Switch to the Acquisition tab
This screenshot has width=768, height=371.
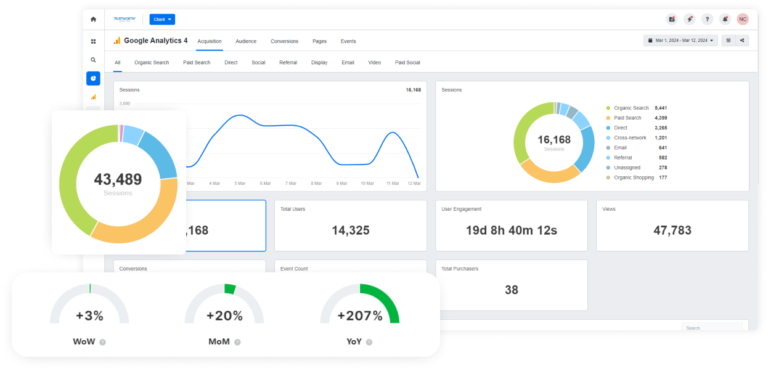(210, 41)
